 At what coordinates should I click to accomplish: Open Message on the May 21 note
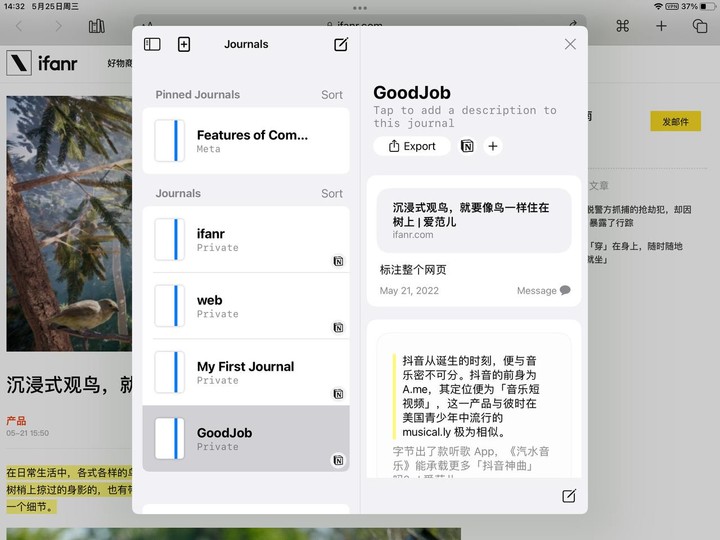(544, 290)
